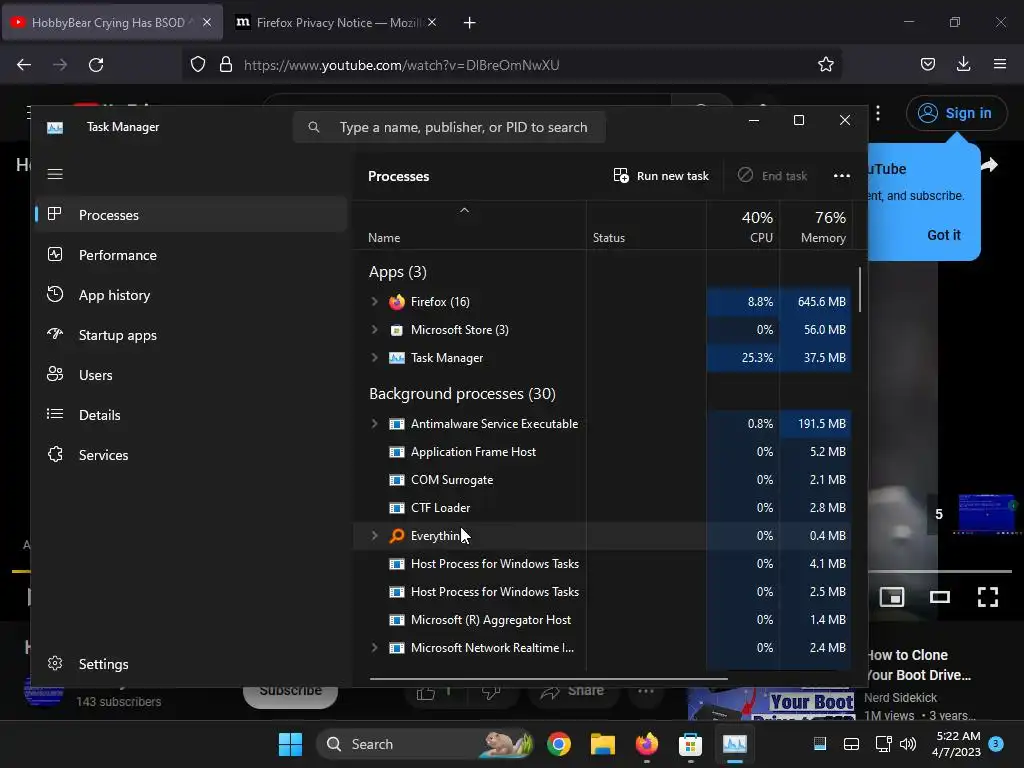Click Got it on YouTube tooltip
Screen dimensions: 1024x768
click(x=944, y=235)
